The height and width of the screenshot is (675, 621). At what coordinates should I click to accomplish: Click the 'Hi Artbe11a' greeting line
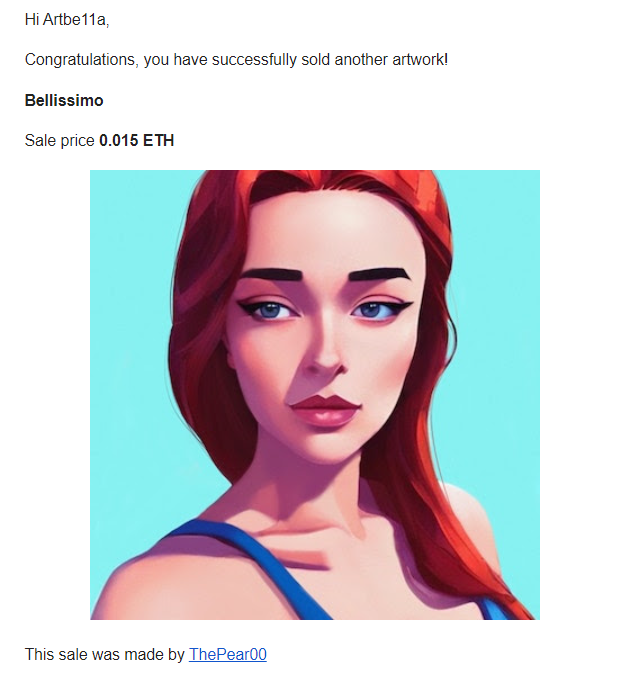[67, 19]
